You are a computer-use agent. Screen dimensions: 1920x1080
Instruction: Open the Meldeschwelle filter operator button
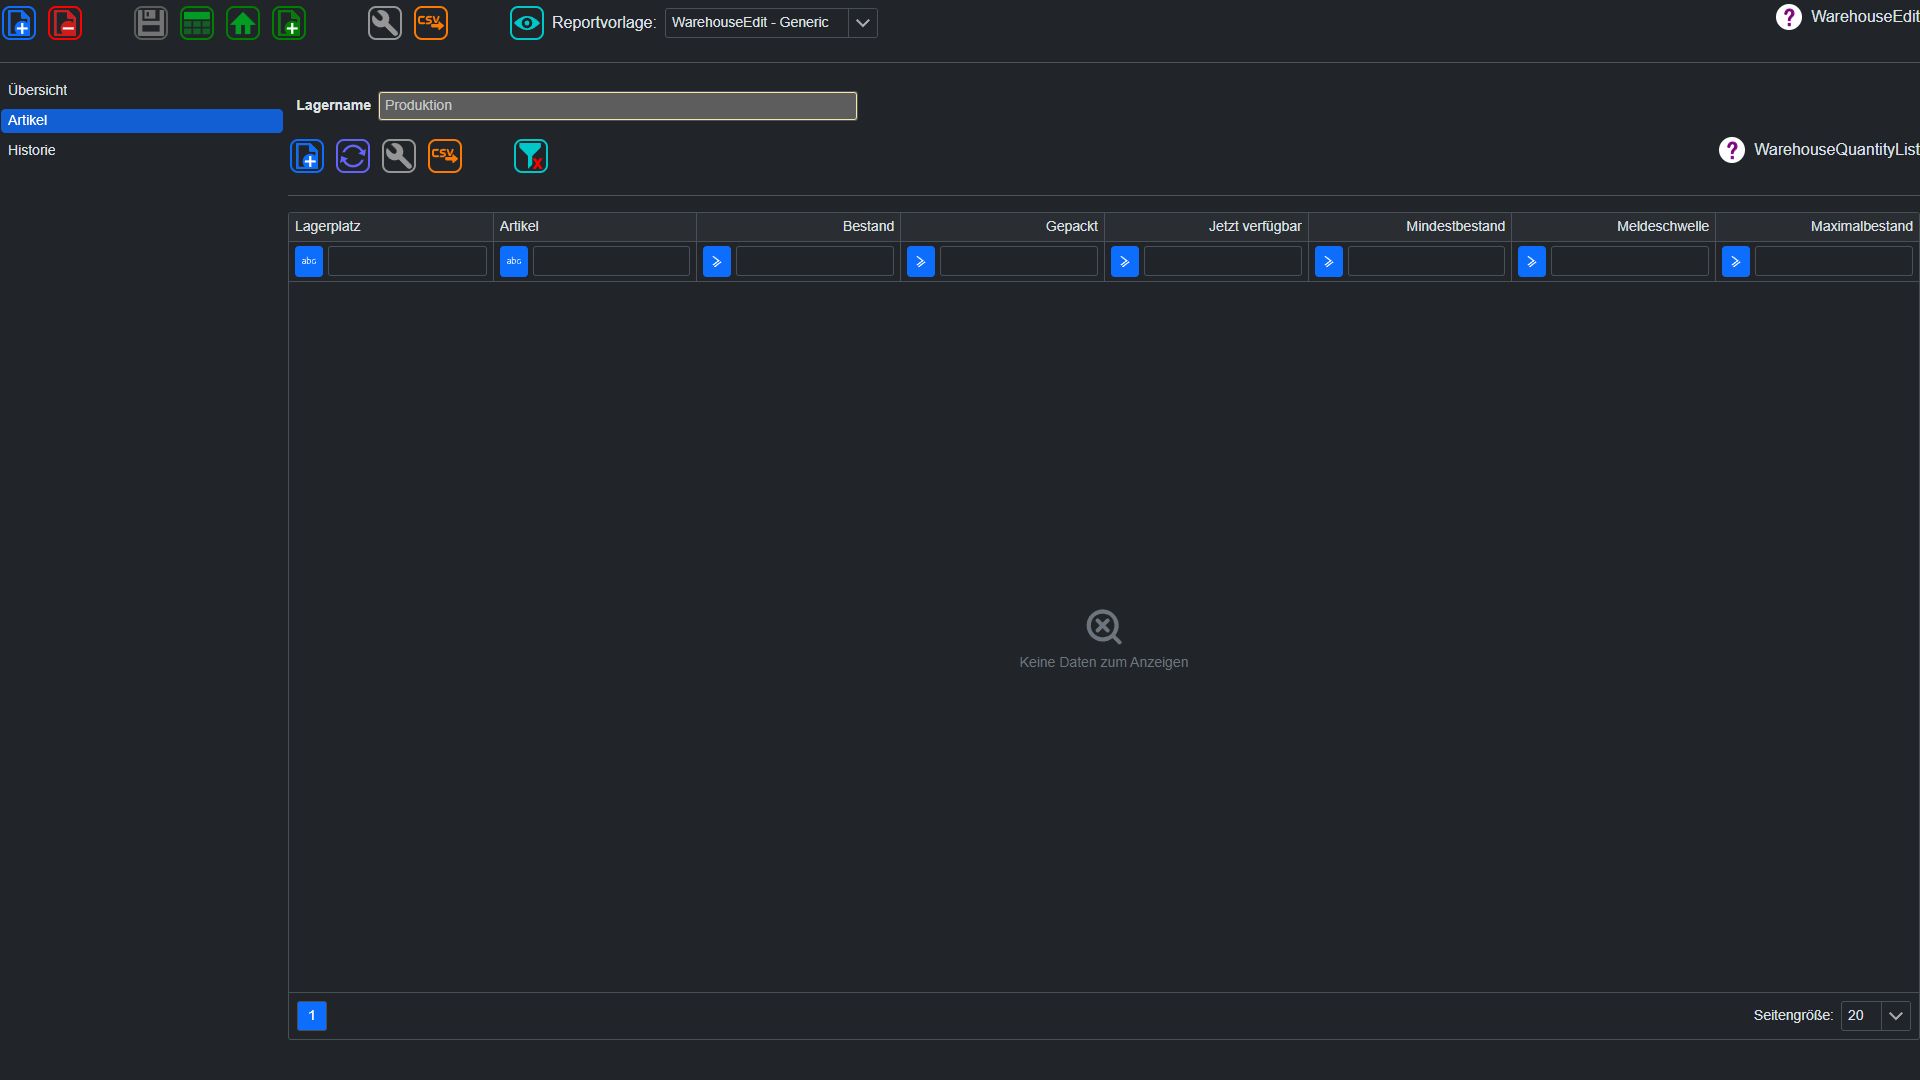(1532, 261)
